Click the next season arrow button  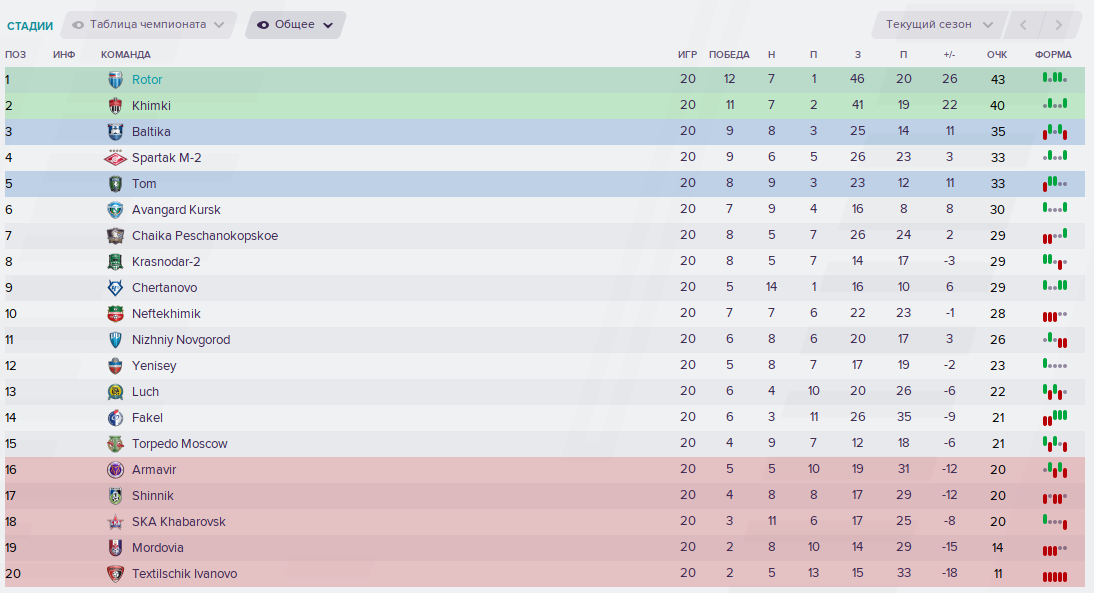[x=1059, y=25]
